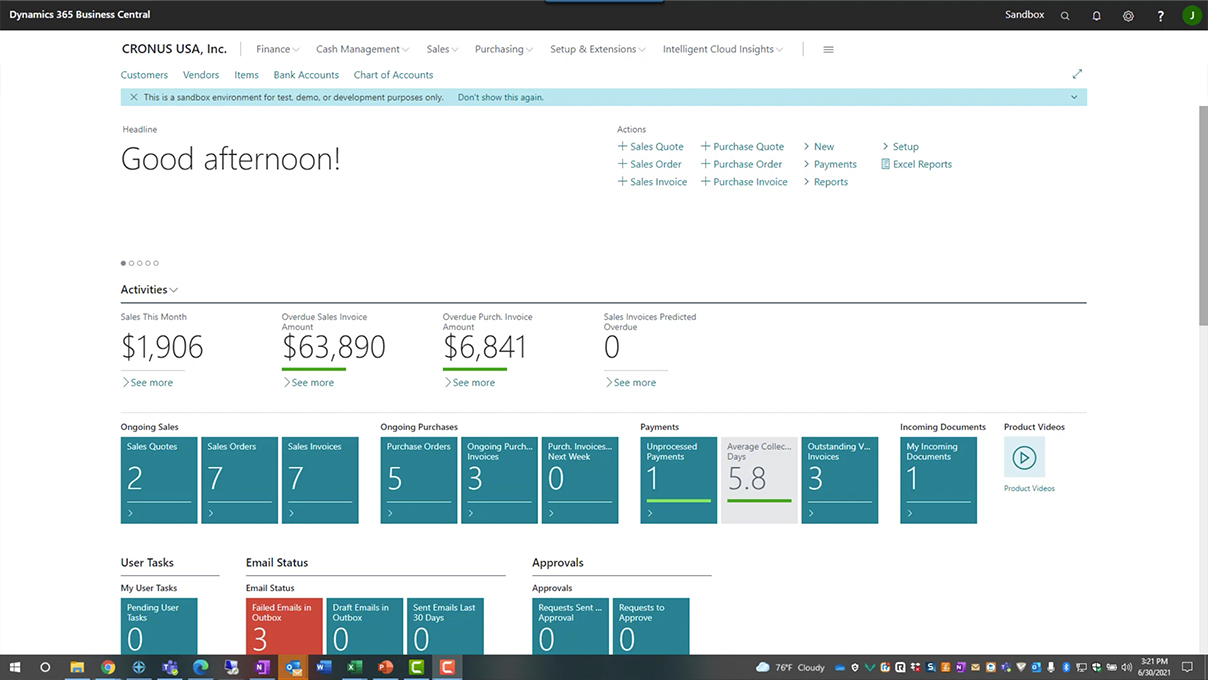Open Word from taskbar
The width and height of the screenshot is (1208, 680).
tap(323, 667)
